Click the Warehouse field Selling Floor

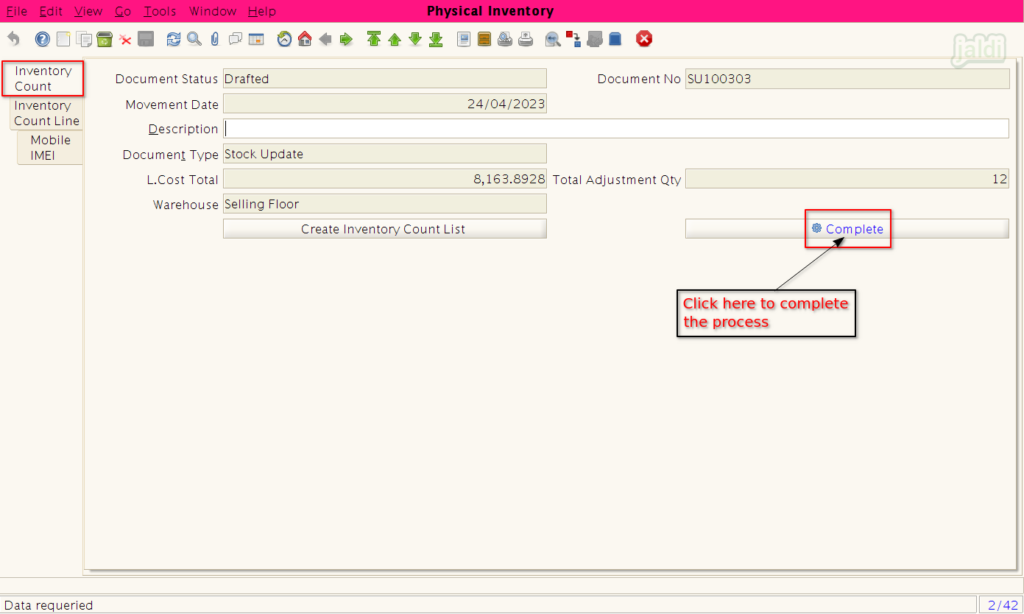pyautogui.click(x=385, y=204)
